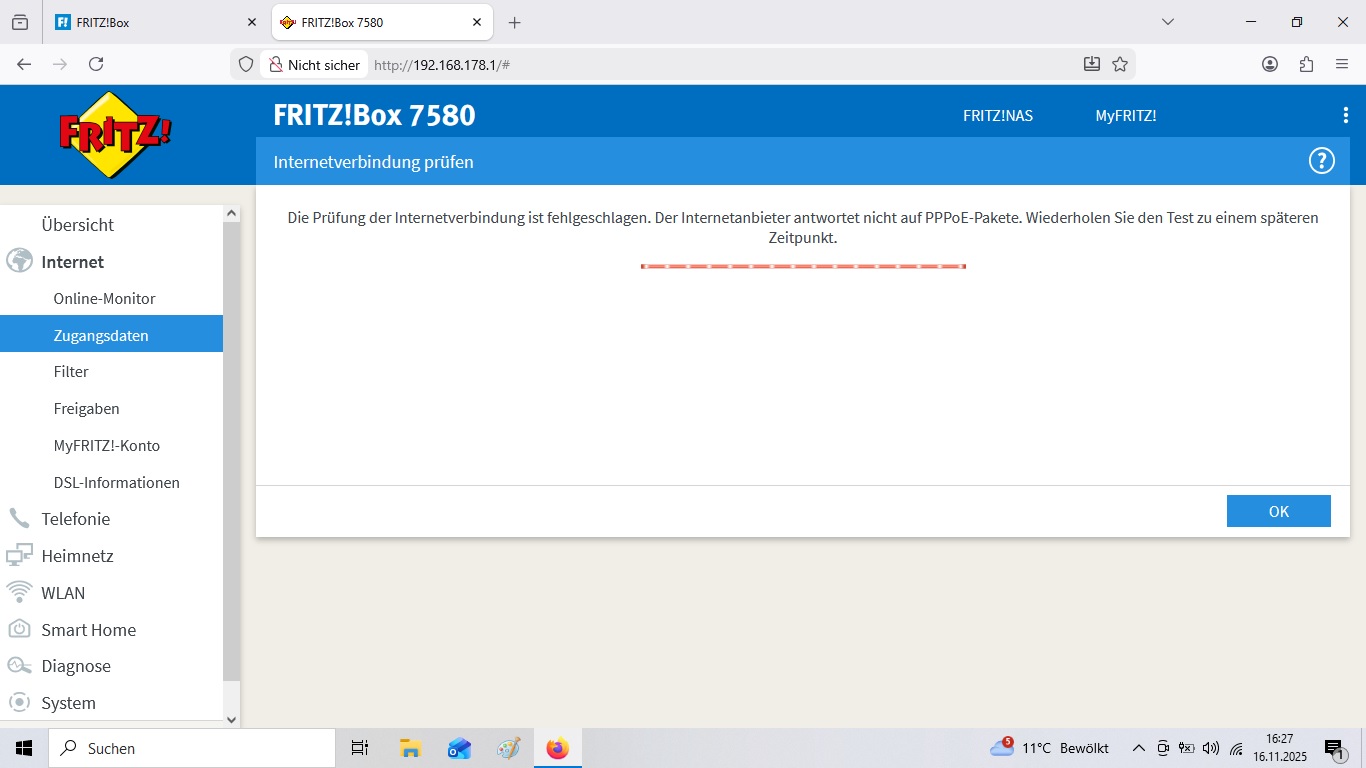Click the System icon in sidebar
1366x768 pixels.
19,703
